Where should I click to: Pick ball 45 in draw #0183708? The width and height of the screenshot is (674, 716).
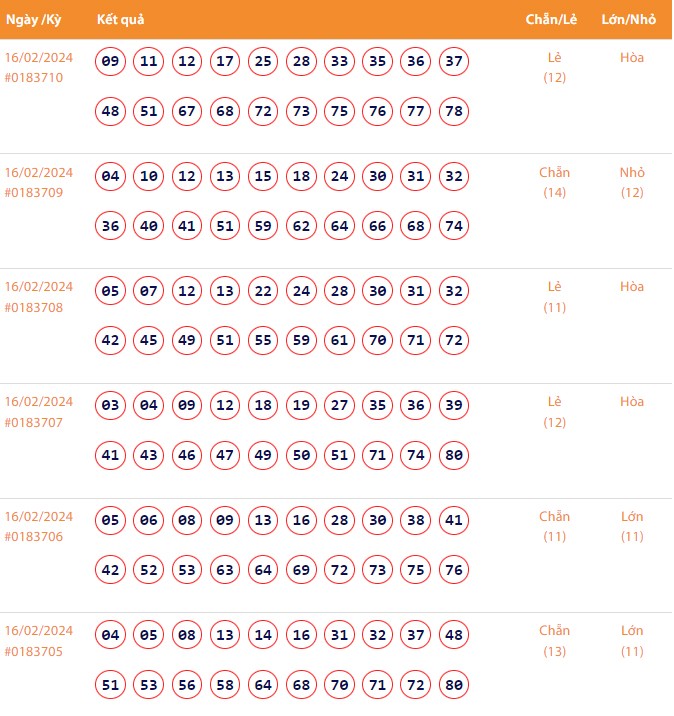(x=149, y=341)
